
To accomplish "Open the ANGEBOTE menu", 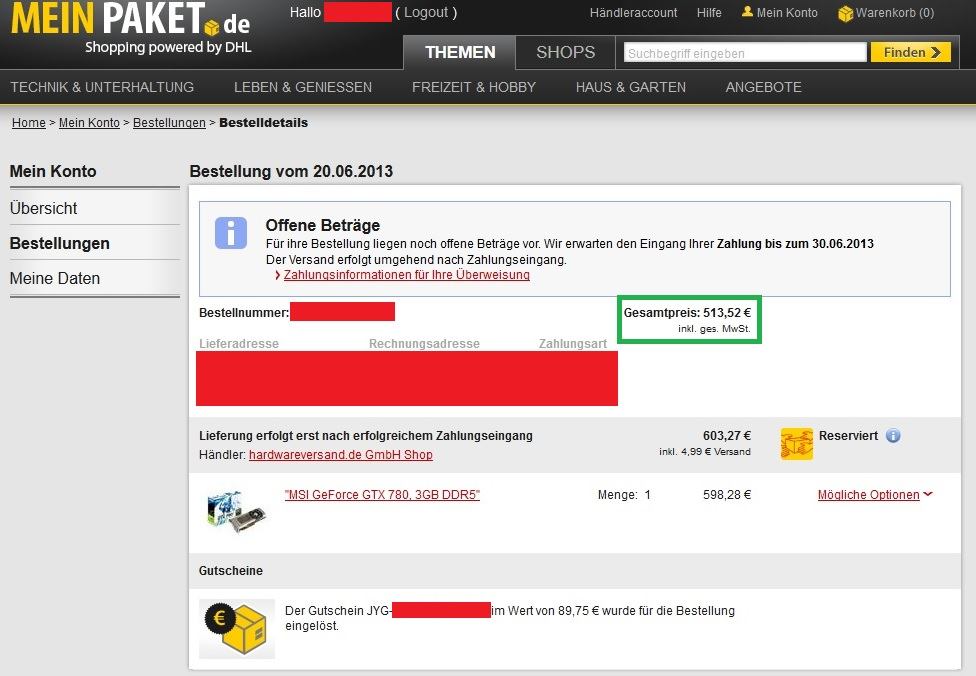I will [763, 87].
